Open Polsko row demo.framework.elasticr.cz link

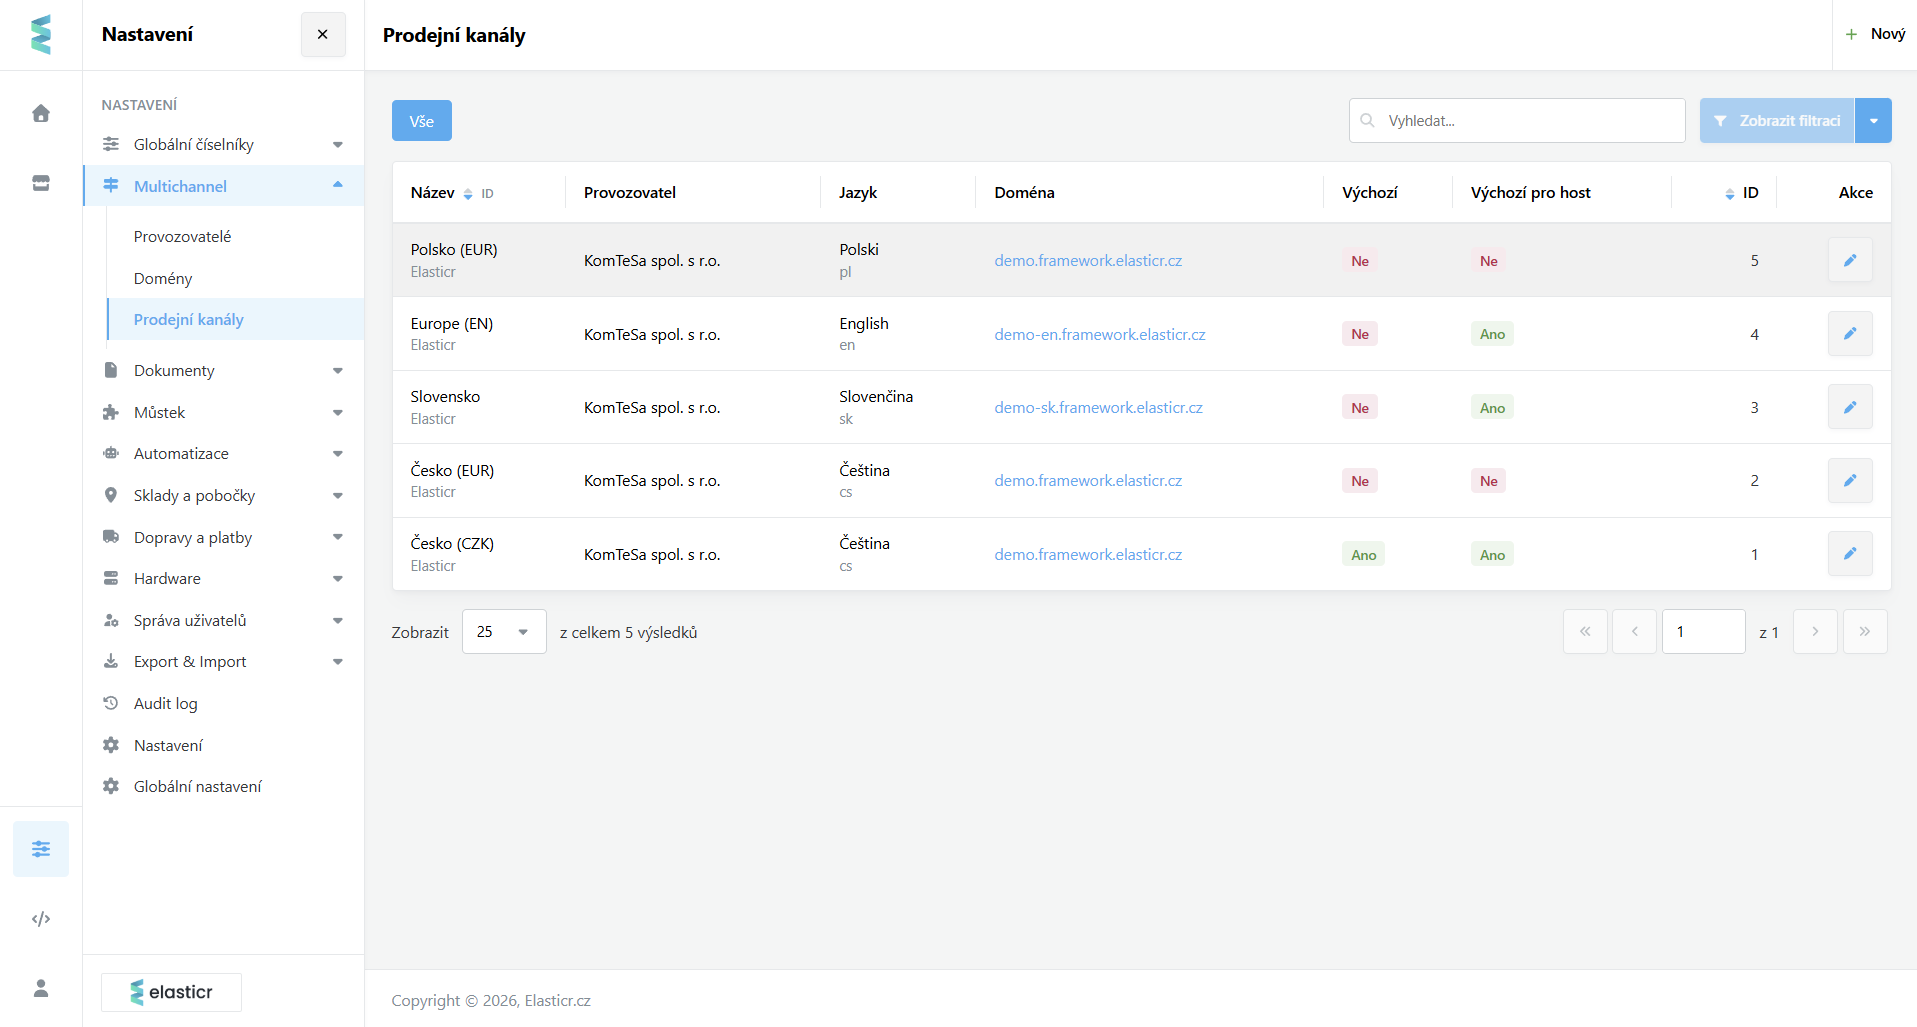pyautogui.click(x=1088, y=261)
